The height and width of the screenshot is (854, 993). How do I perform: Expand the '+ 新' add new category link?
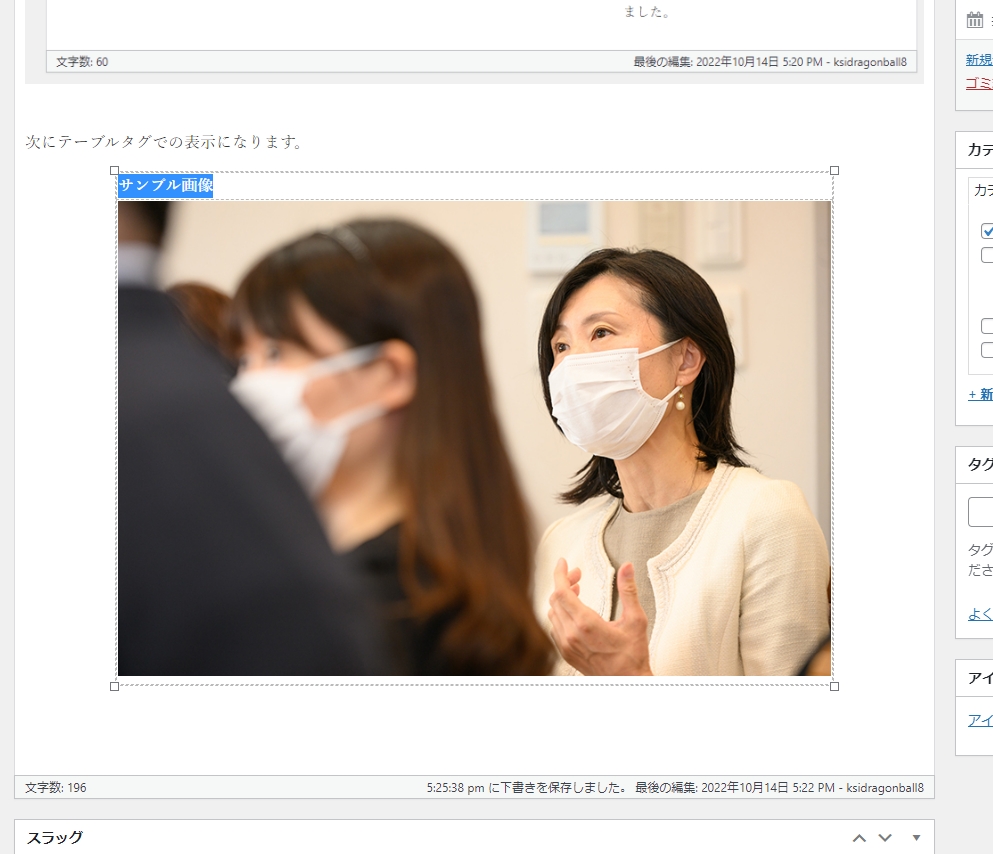[980, 395]
